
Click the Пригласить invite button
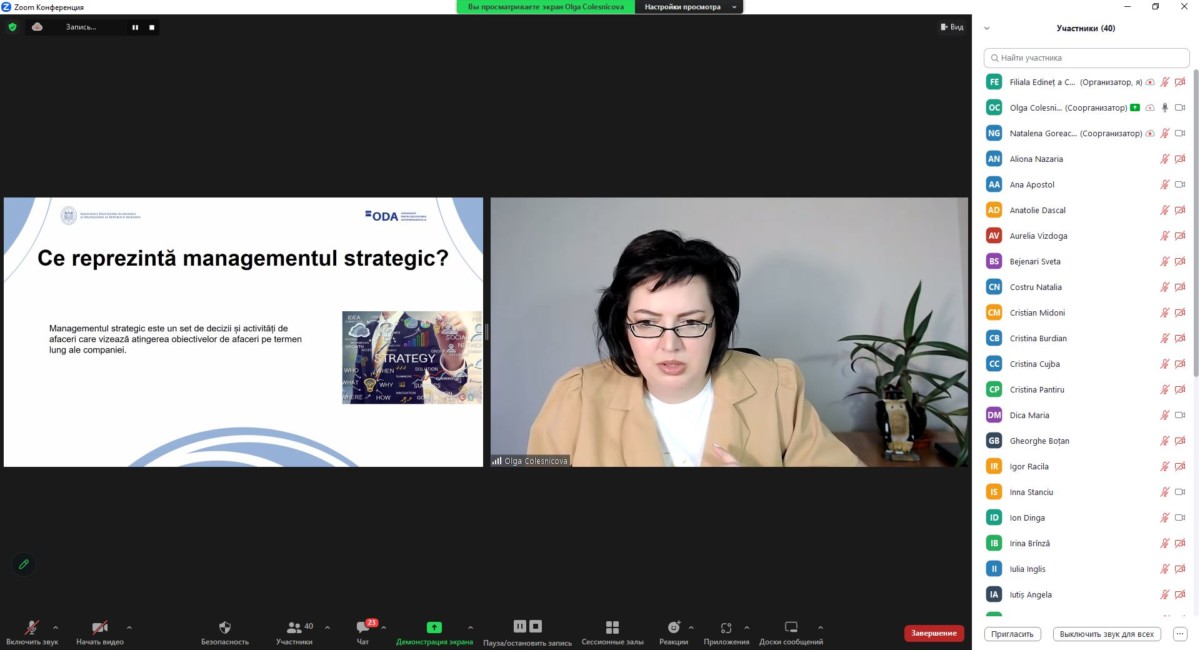tap(1013, 634)
